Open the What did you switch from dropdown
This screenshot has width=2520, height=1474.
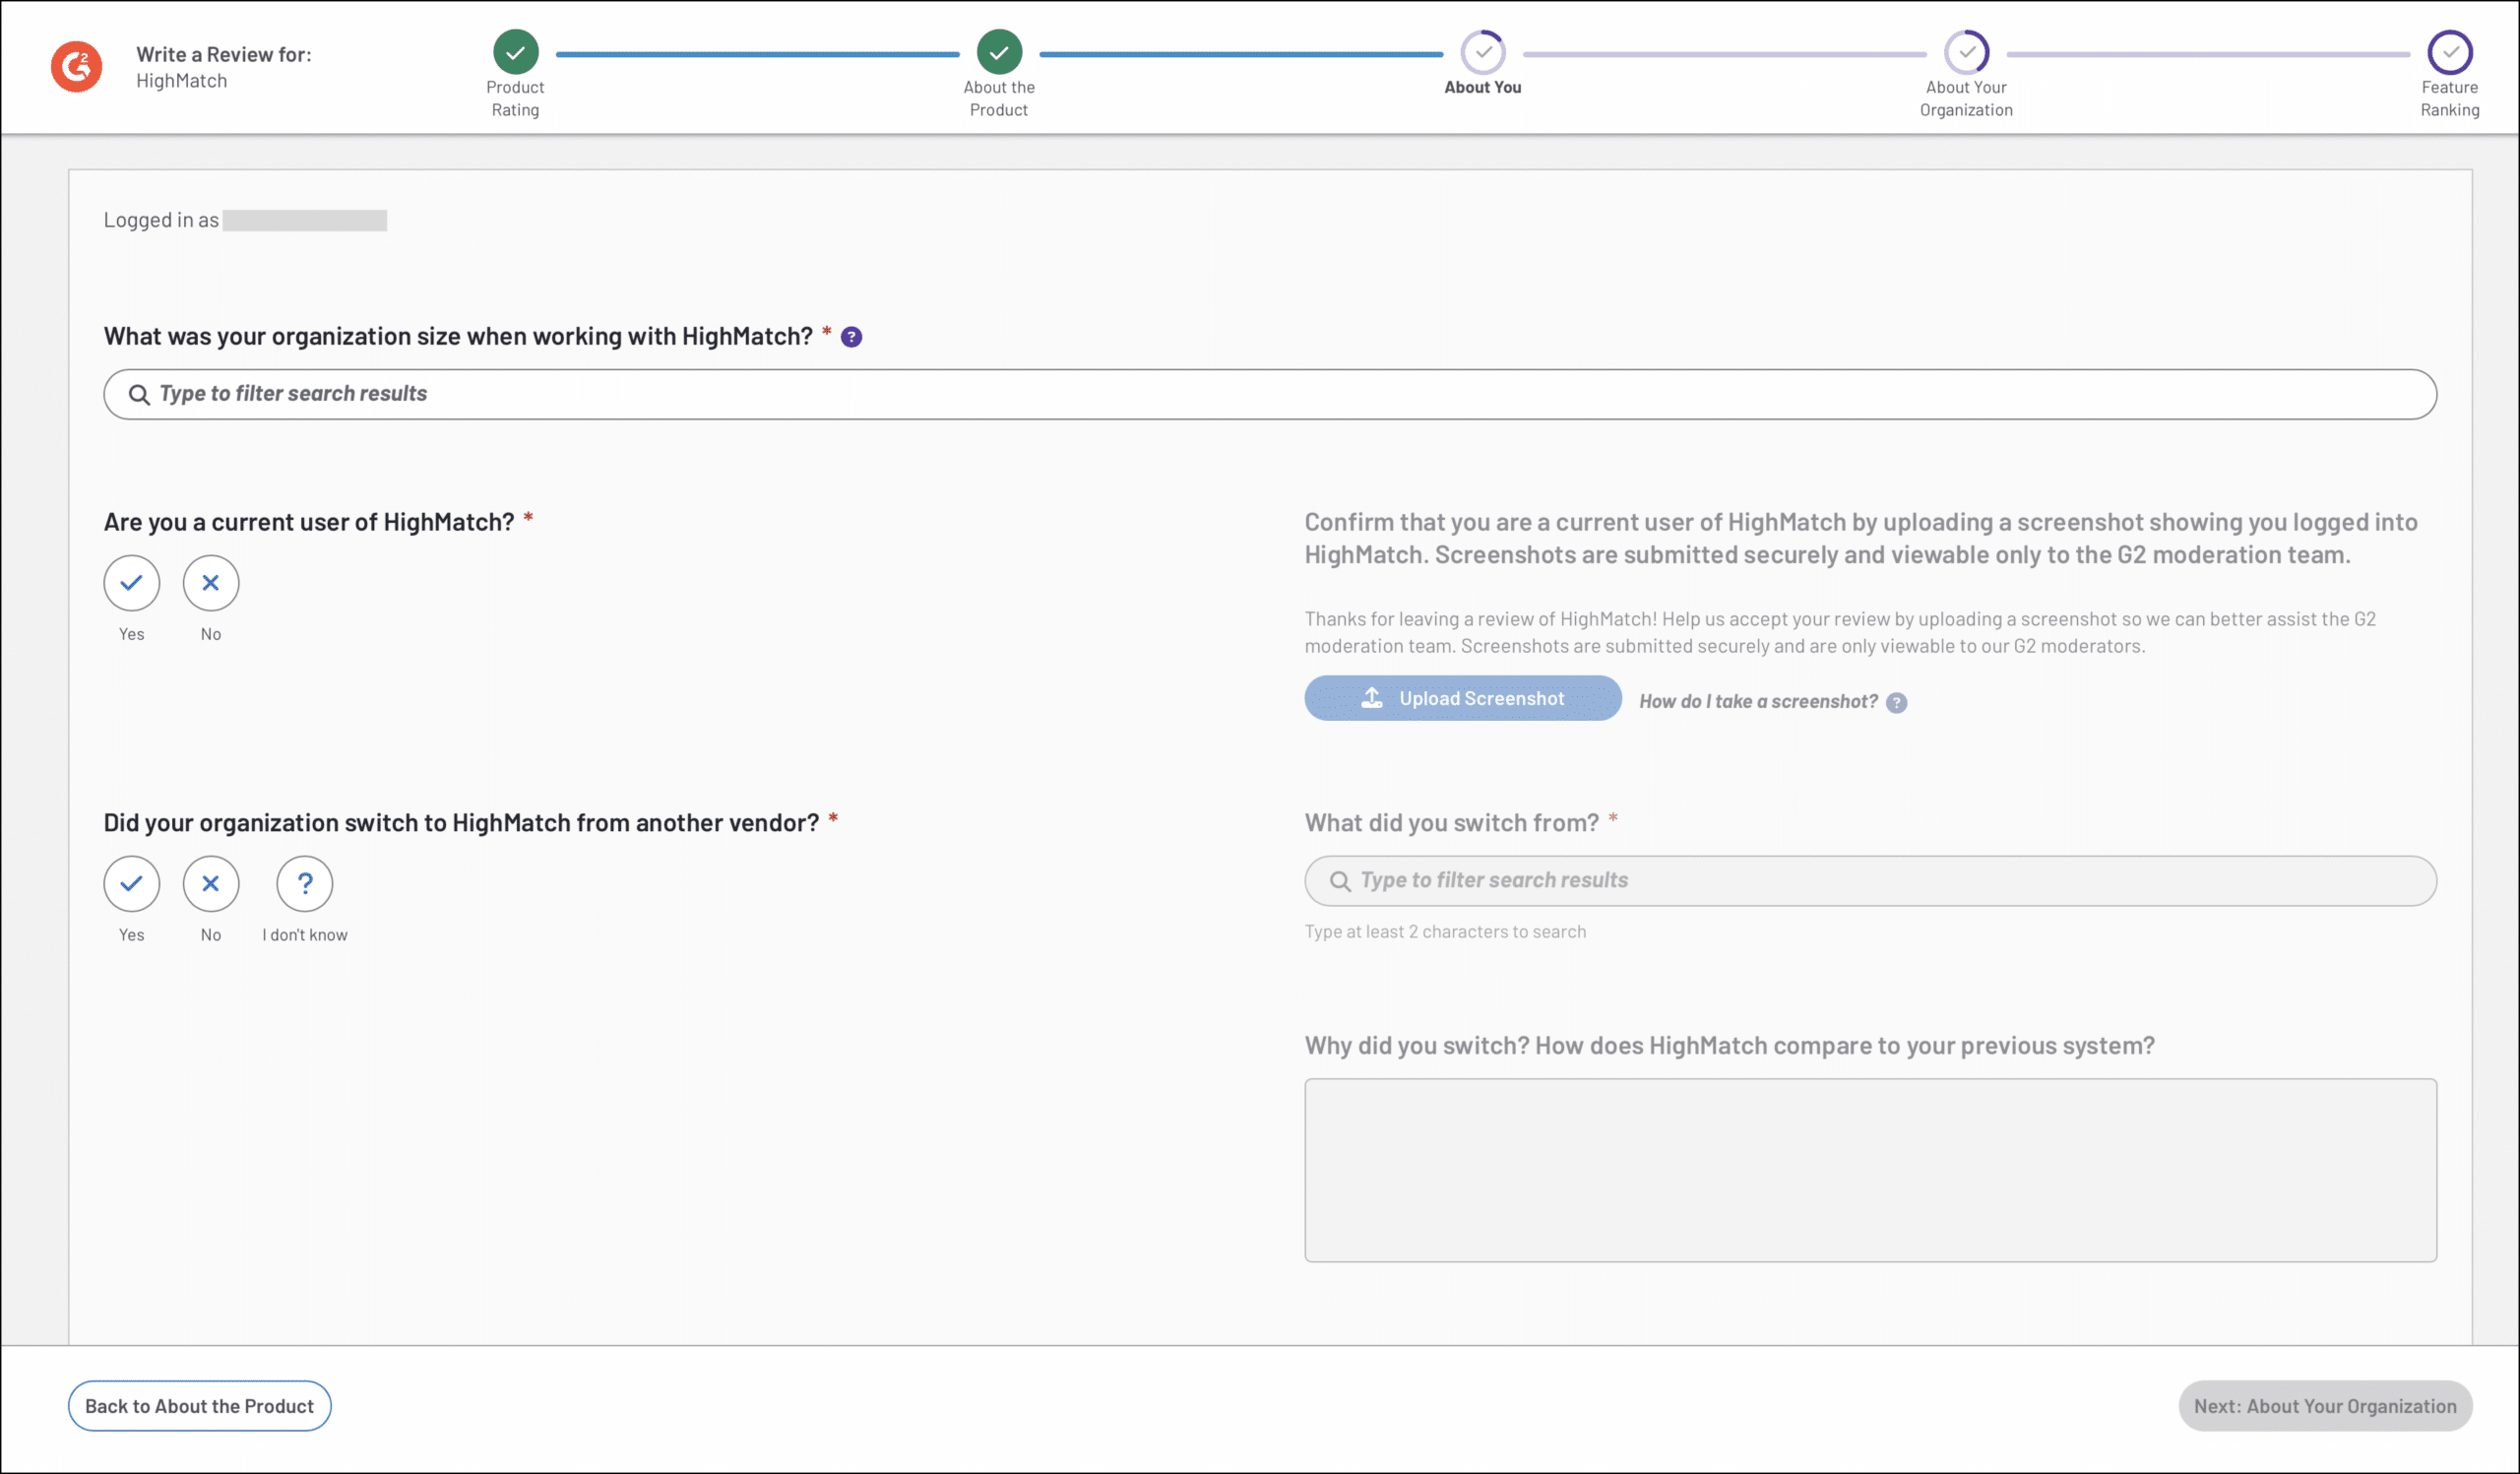[1869, 881]
